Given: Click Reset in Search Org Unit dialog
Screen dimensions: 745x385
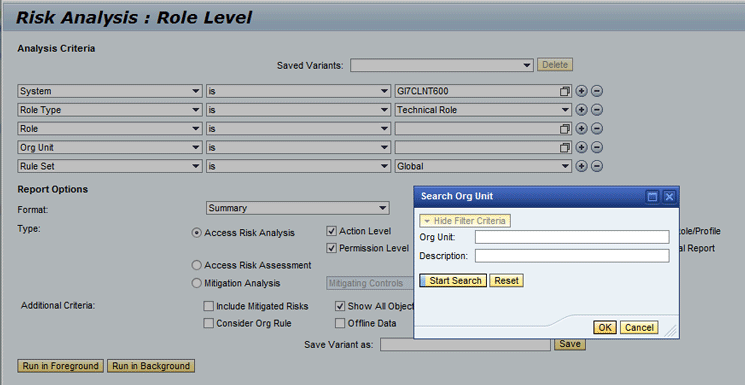Looking at the screenshot, I should 506,280.
